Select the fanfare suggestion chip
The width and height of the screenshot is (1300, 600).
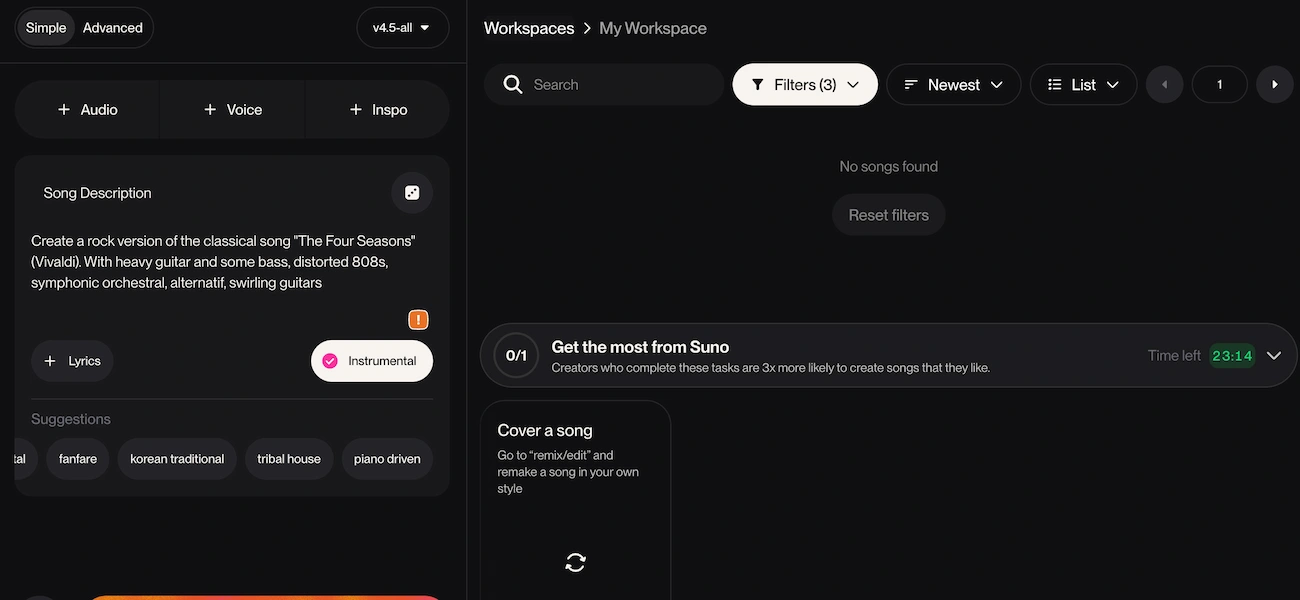78,459
